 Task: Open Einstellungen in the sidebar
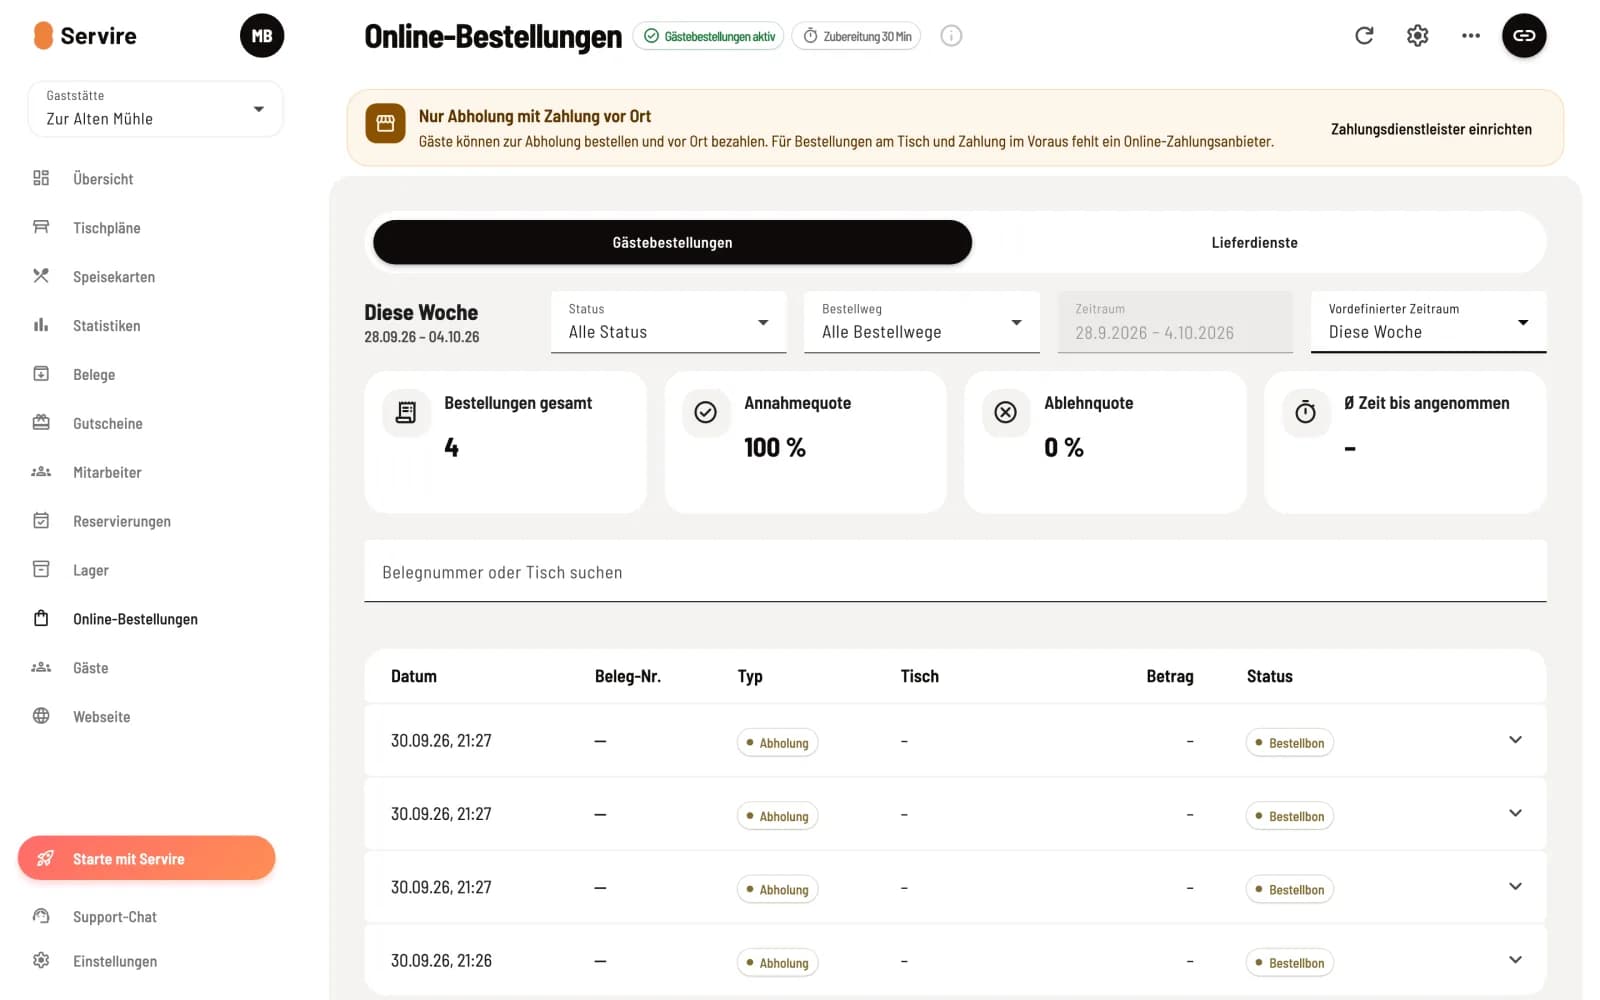(x=115, y=961)
